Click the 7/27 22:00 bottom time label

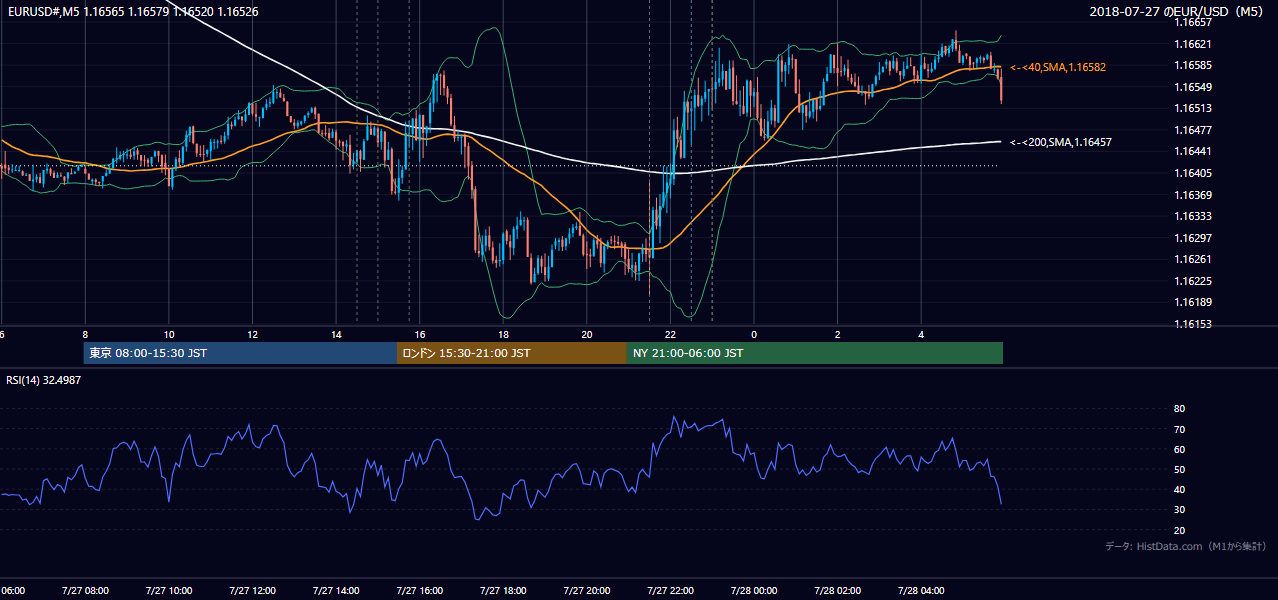coord(670,590)
